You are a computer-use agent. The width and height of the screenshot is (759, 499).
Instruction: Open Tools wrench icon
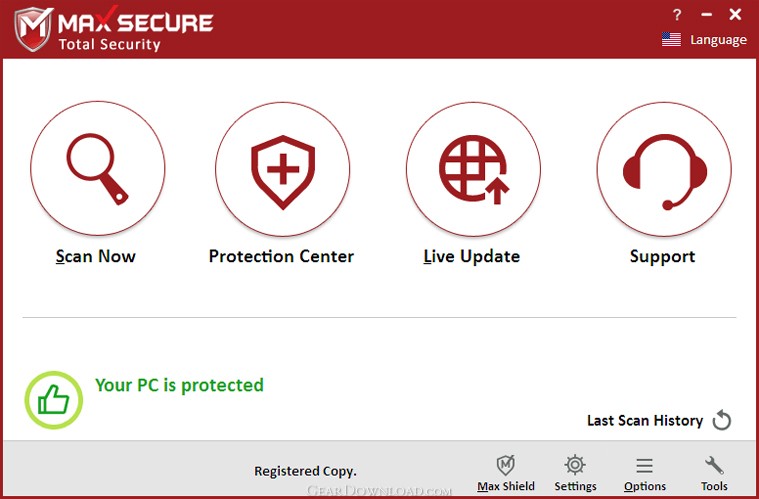pyautogui.click(x=714, y=465)
